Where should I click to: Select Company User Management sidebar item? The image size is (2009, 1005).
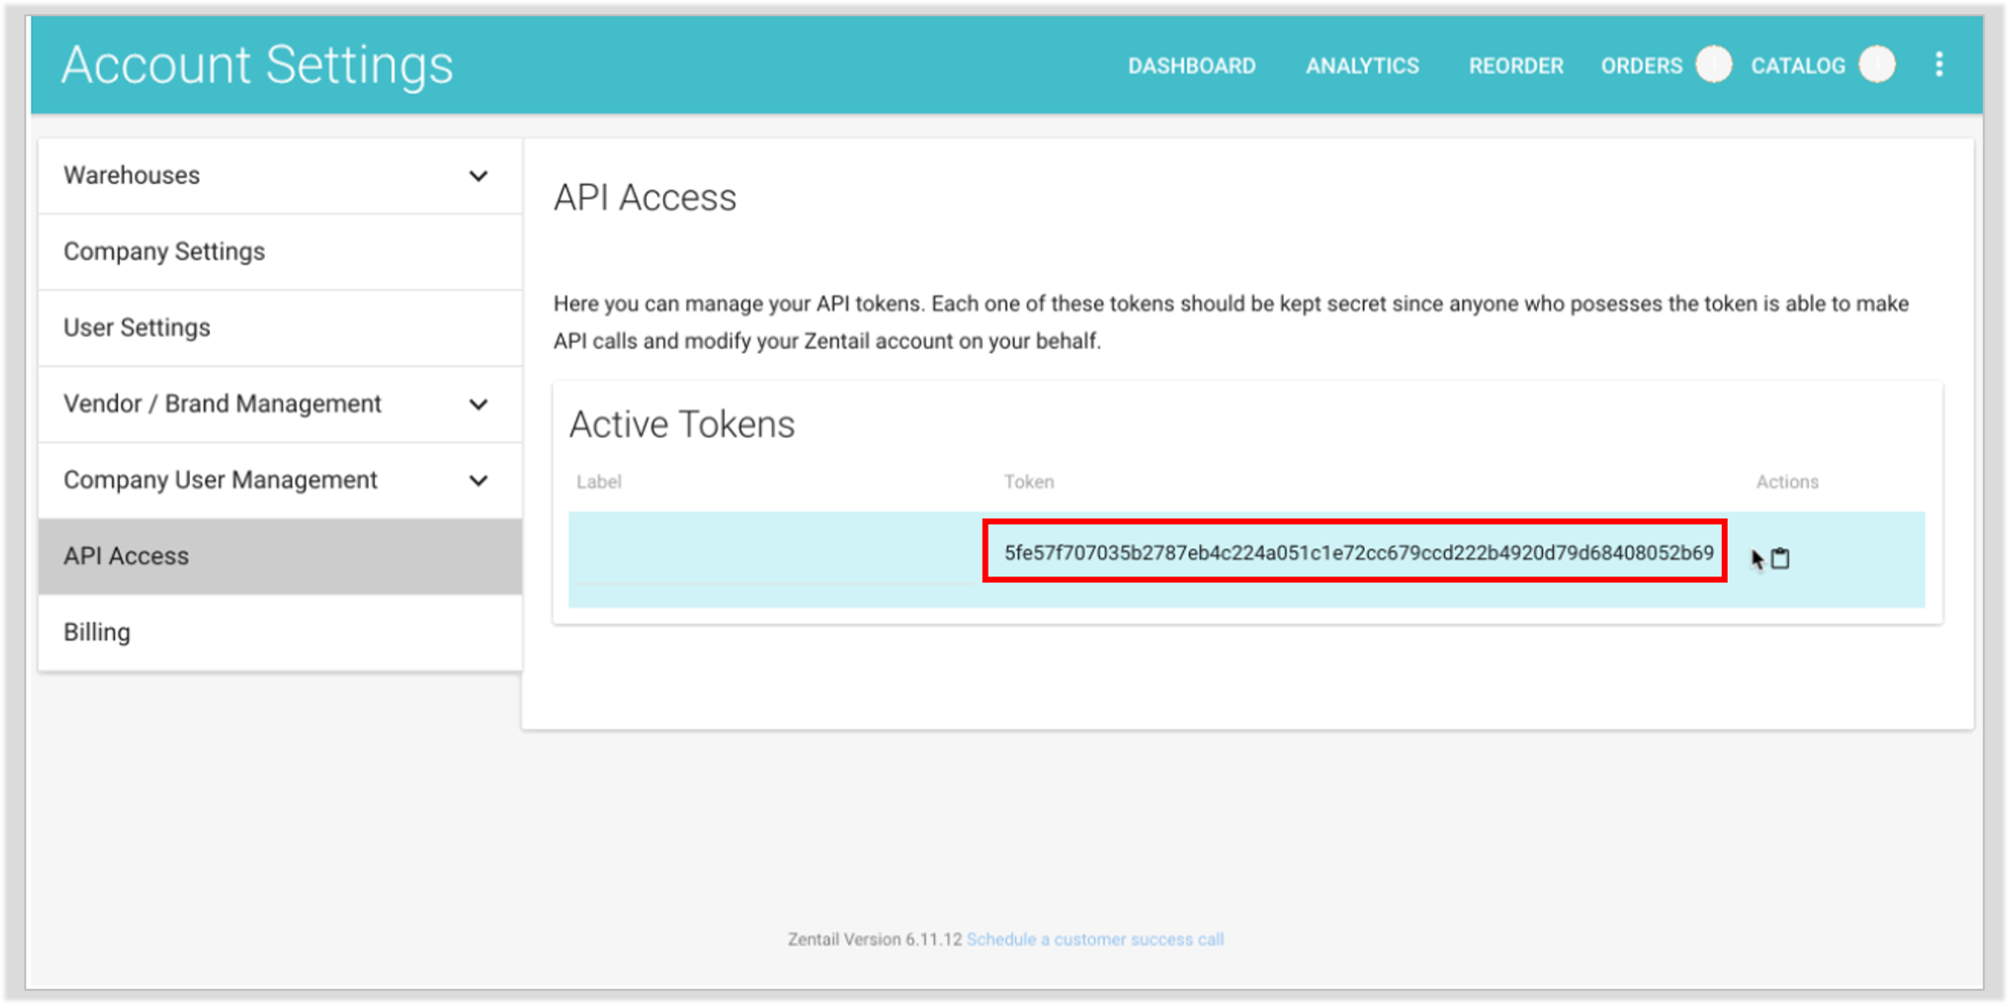280,480
